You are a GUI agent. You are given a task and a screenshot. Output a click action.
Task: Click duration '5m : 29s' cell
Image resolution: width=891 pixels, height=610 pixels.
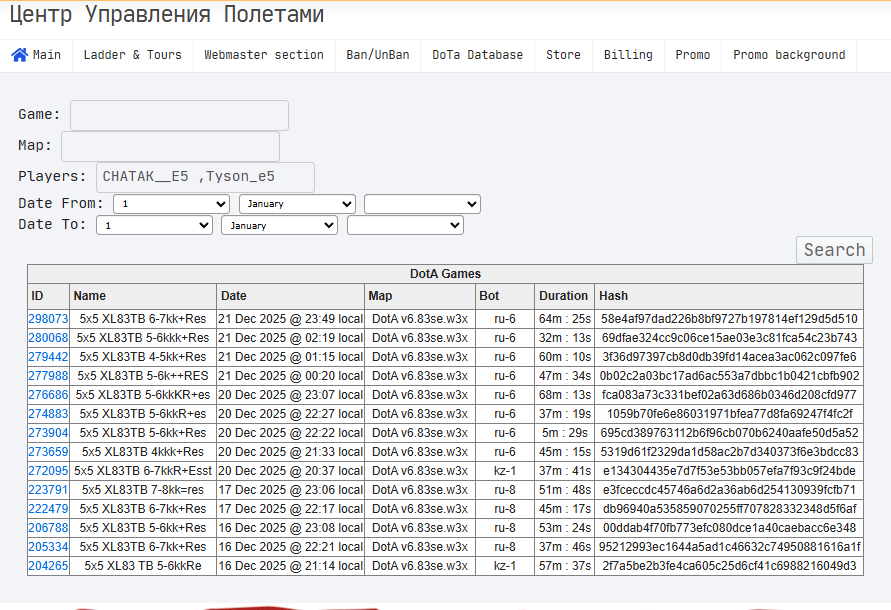click(564, 433)
